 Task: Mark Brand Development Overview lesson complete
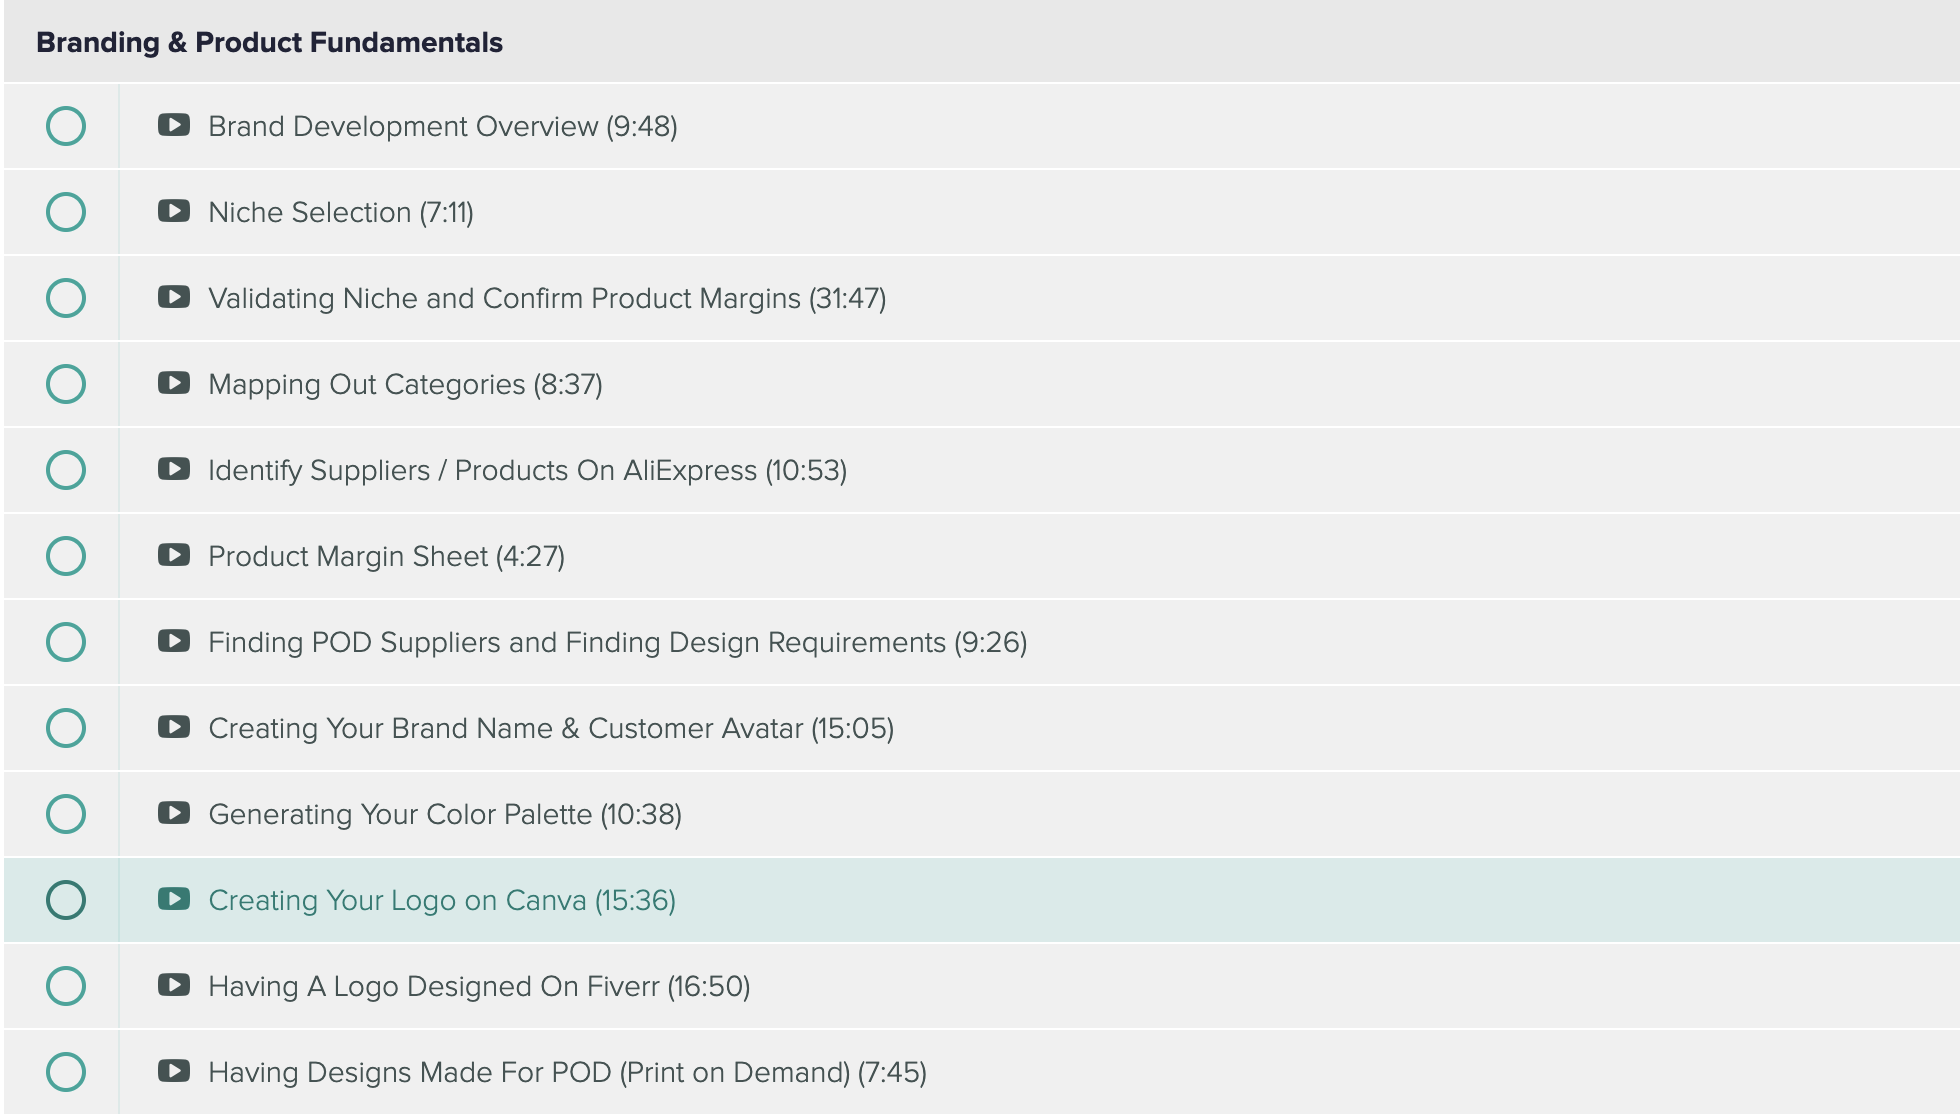(x=66, y=126)
